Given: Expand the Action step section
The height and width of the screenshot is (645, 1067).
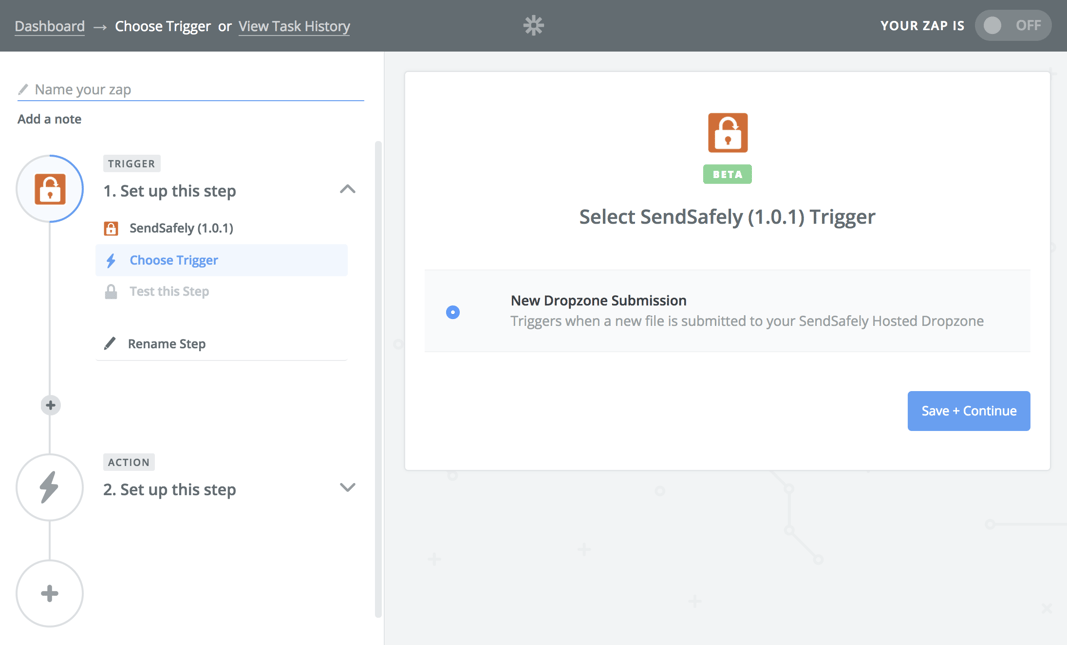Looking at the screenshot, I should pos(347,488).
